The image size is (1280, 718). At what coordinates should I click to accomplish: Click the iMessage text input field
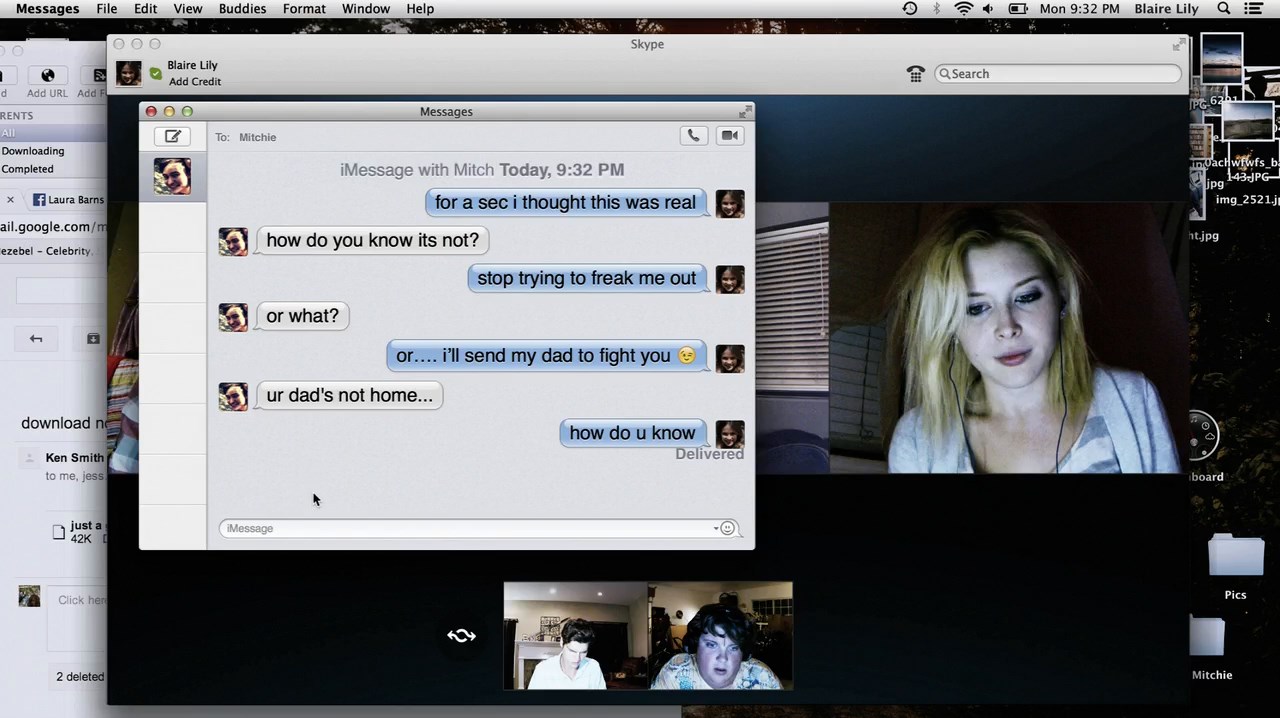click(465, 528)
